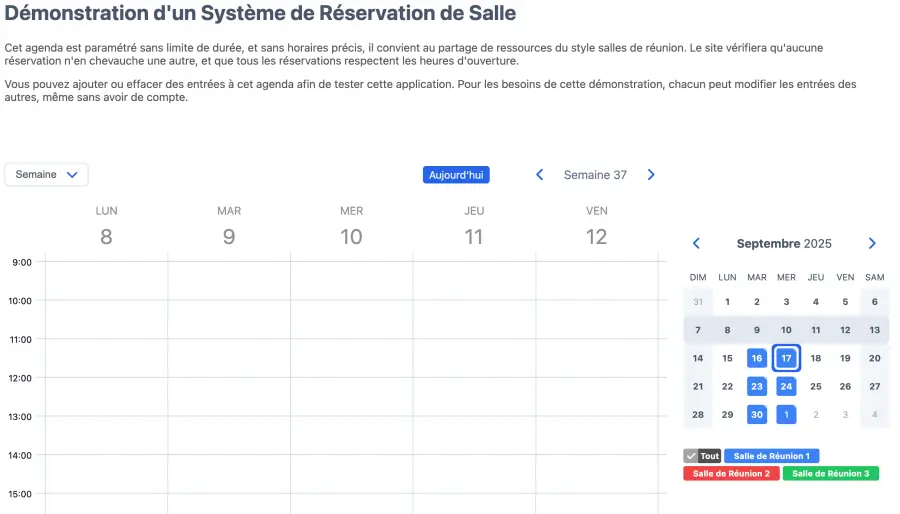
Task: Toggle Salle de Réunion 3 filter
Action: (x=830, y=474)
